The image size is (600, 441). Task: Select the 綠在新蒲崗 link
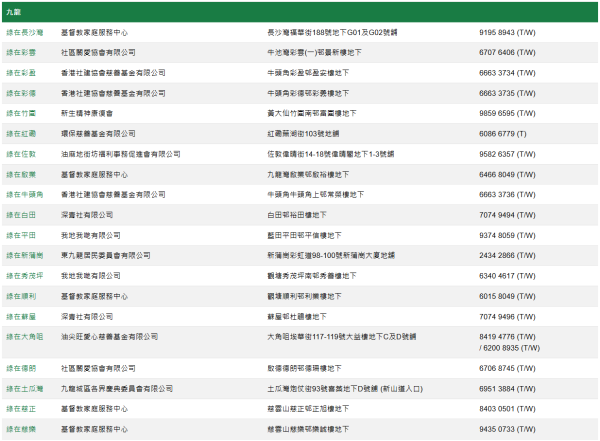[22, 255]
